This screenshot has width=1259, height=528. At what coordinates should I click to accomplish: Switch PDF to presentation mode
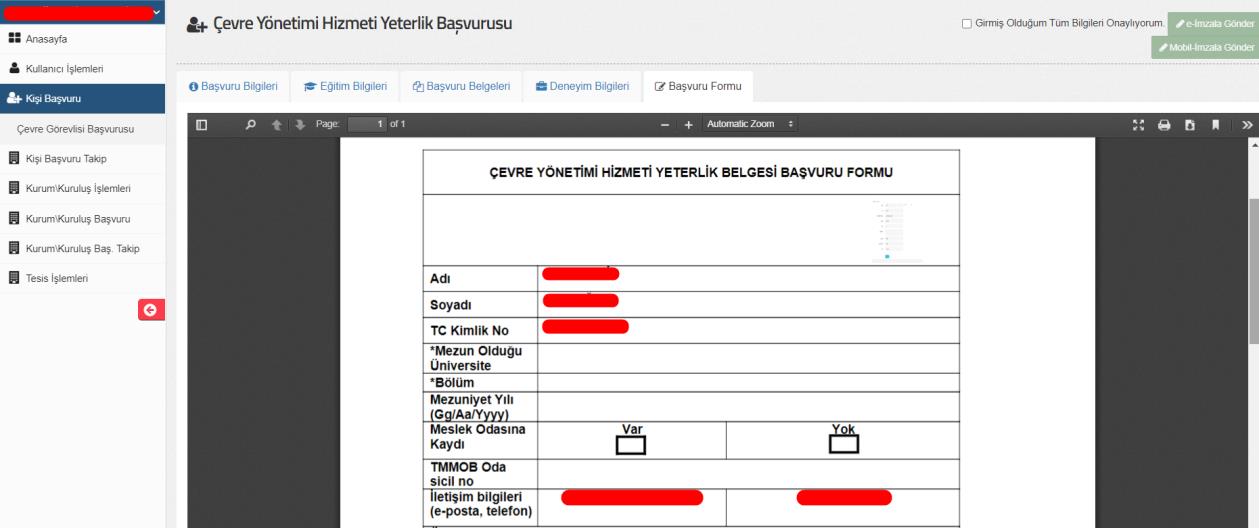[1140, 124]
